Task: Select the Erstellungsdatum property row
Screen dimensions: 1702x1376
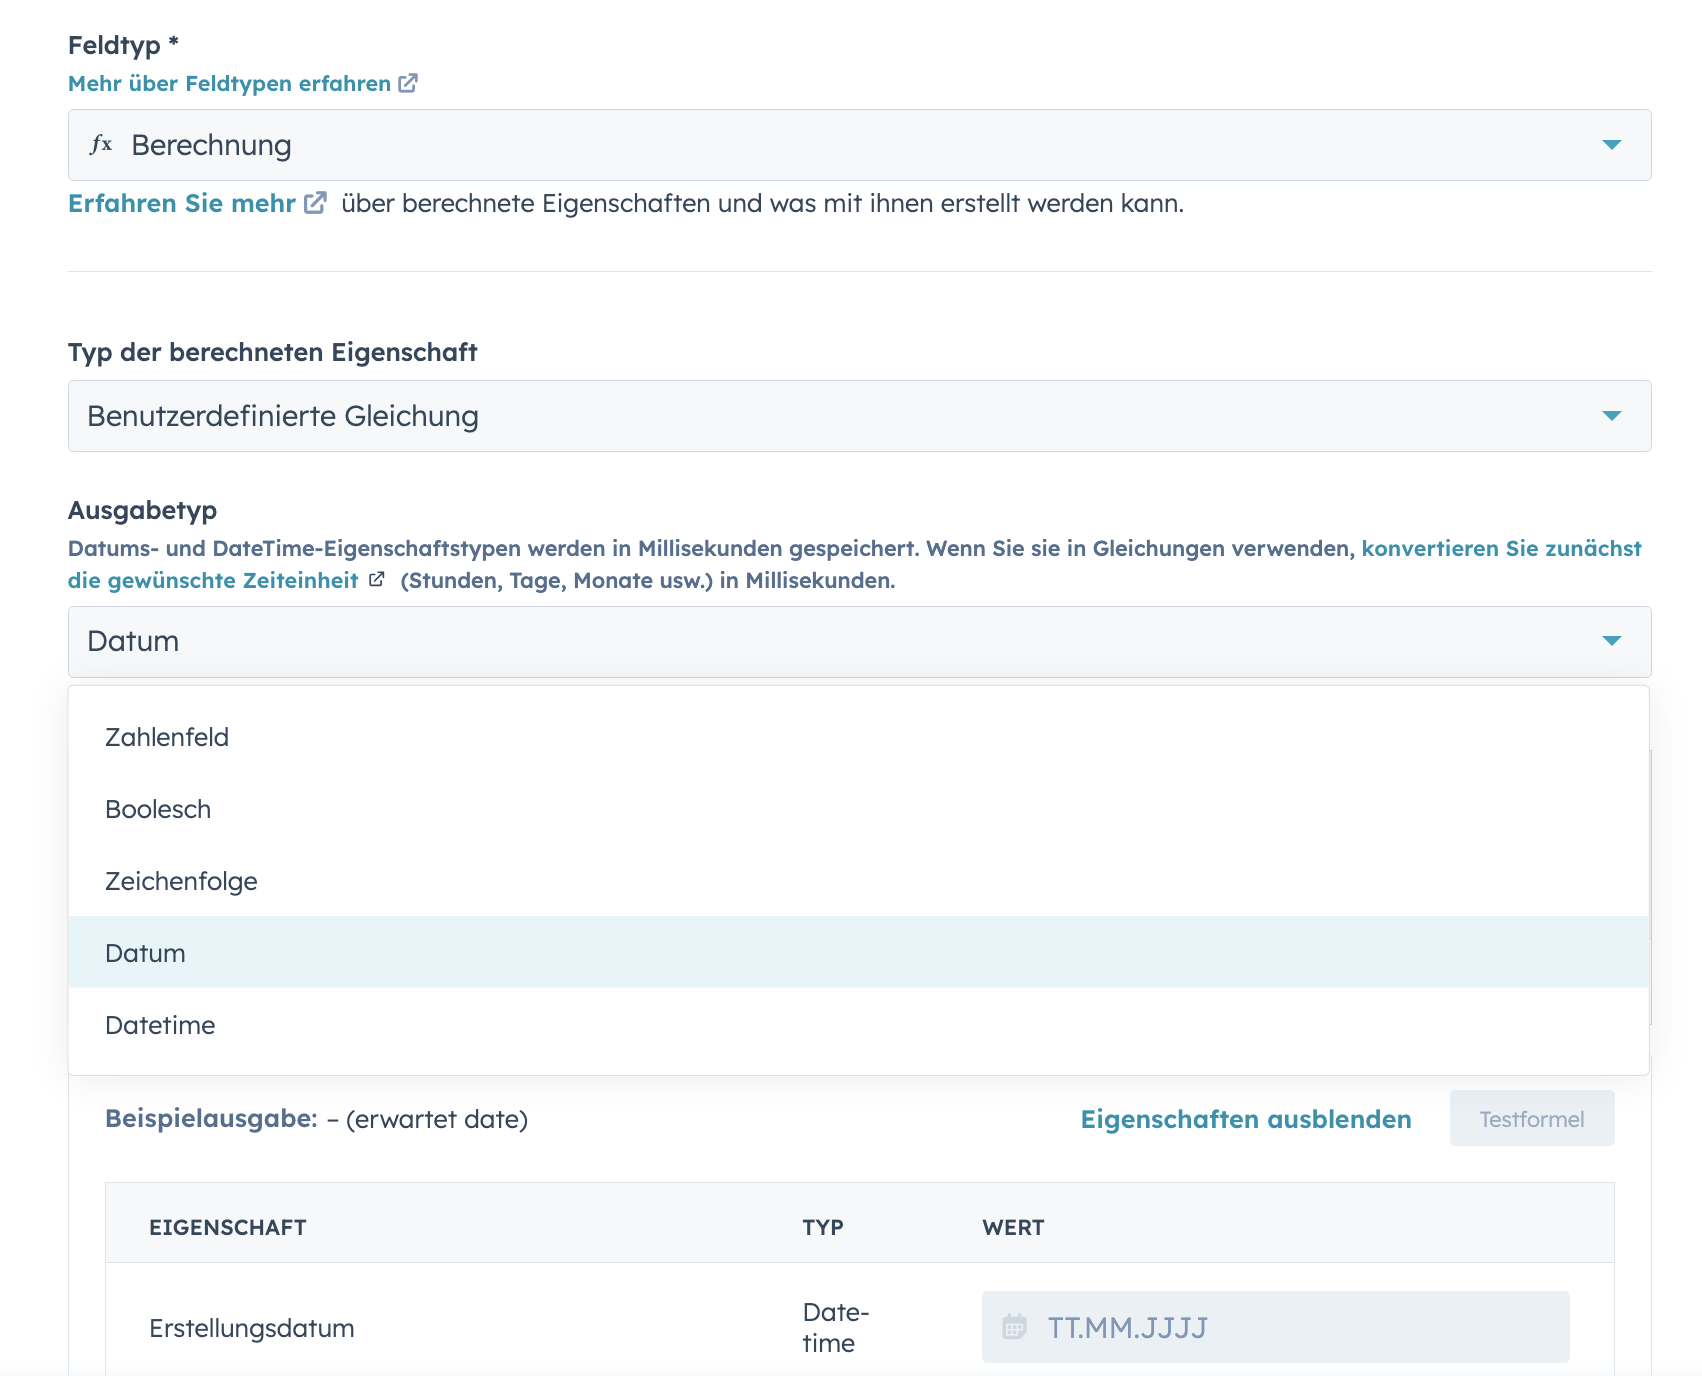Action: [251, 1328]
